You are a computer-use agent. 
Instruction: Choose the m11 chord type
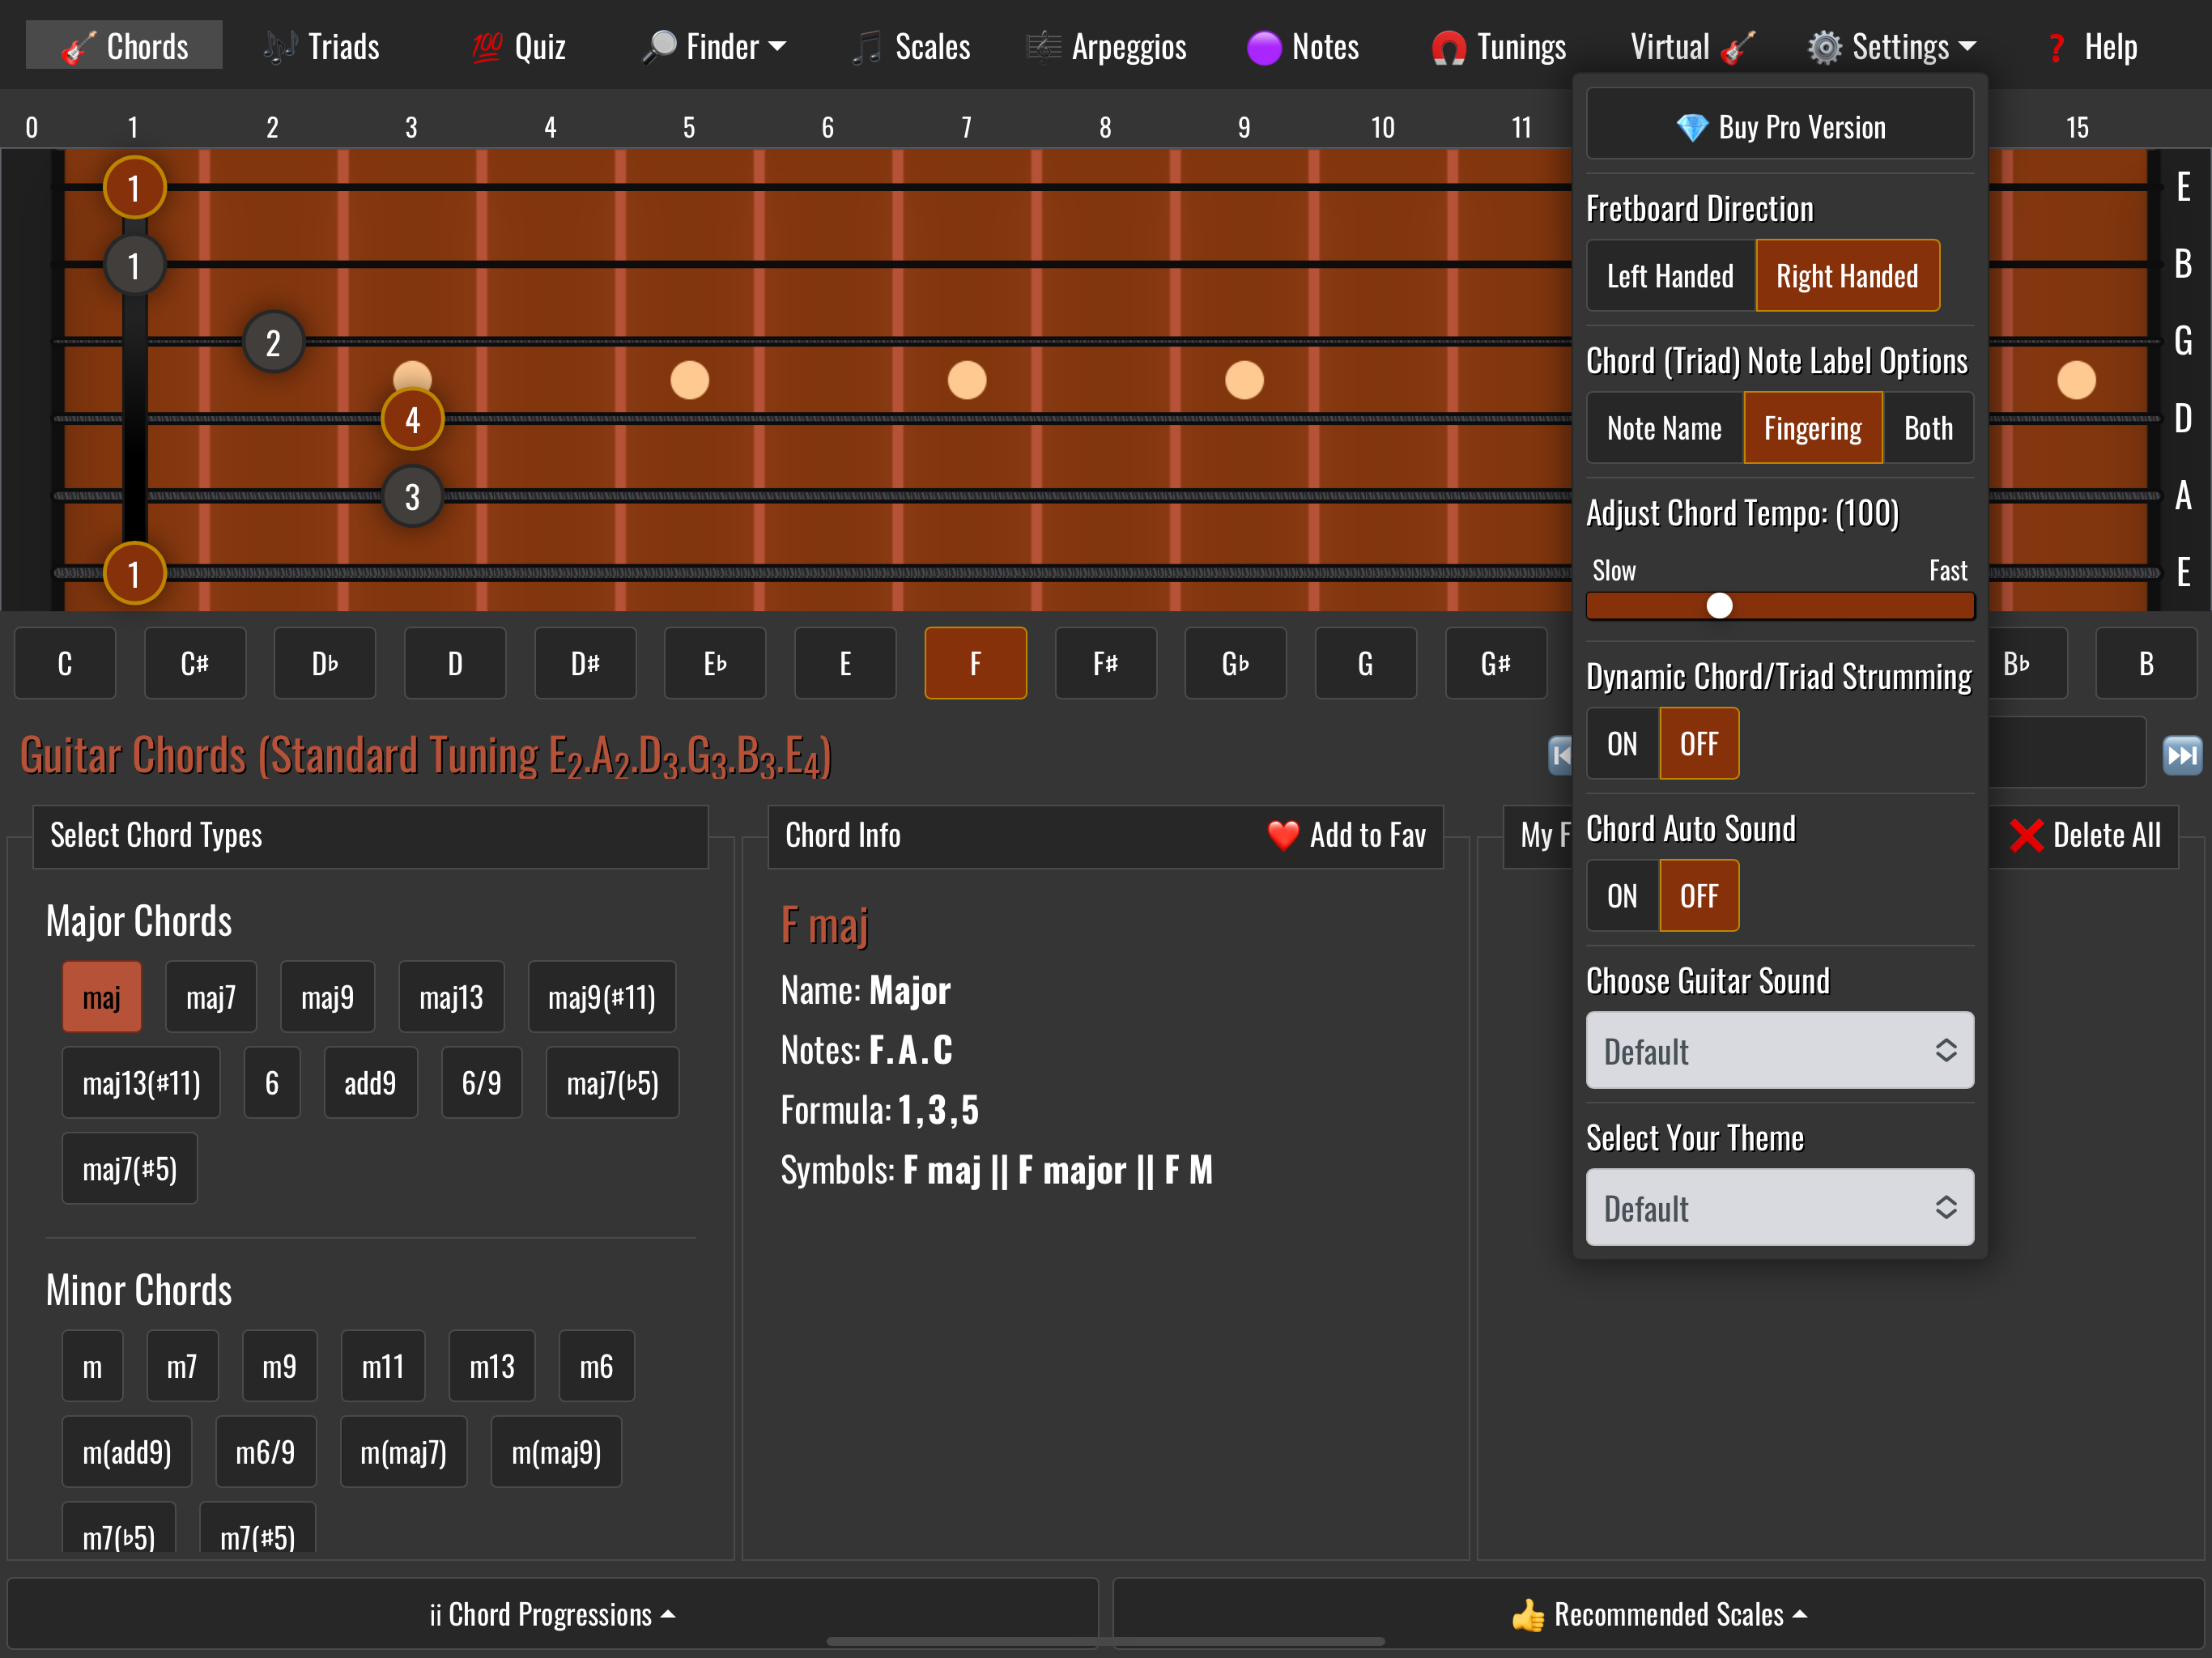[x=383, y=1366]
